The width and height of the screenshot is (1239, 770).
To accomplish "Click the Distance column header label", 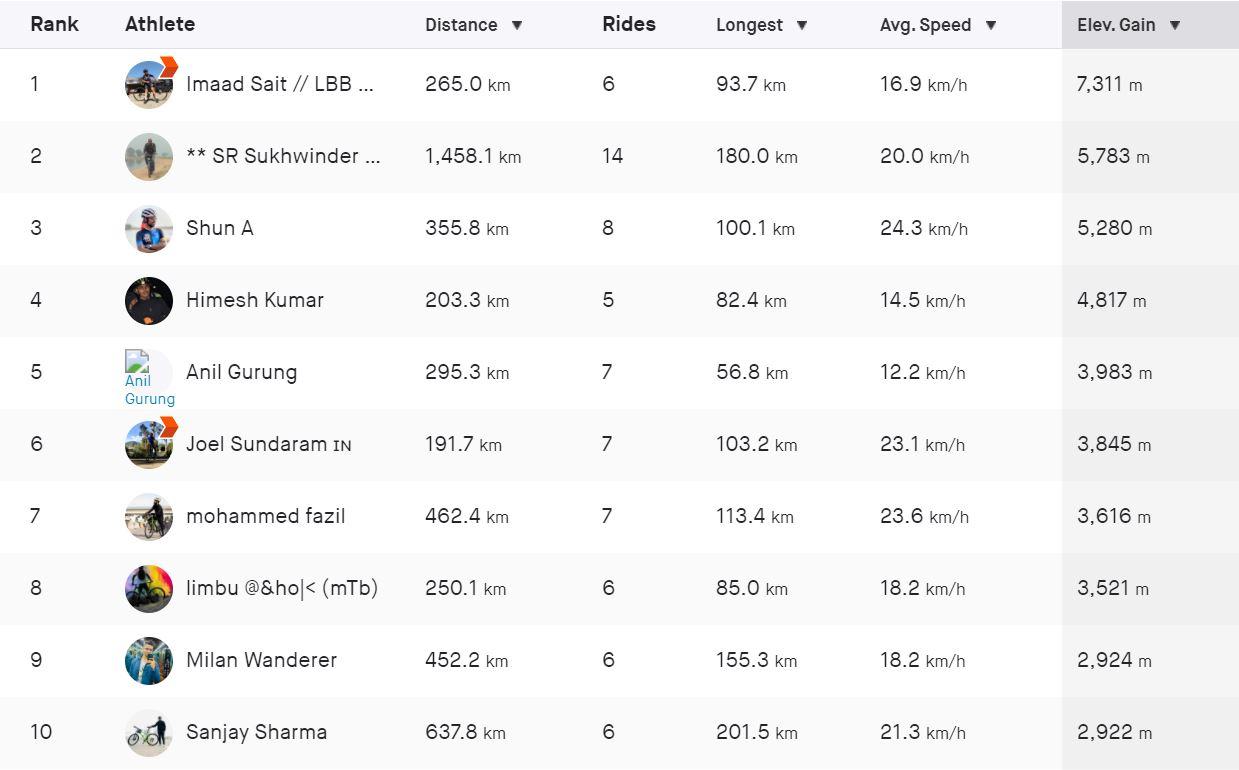I will (461, 25).
